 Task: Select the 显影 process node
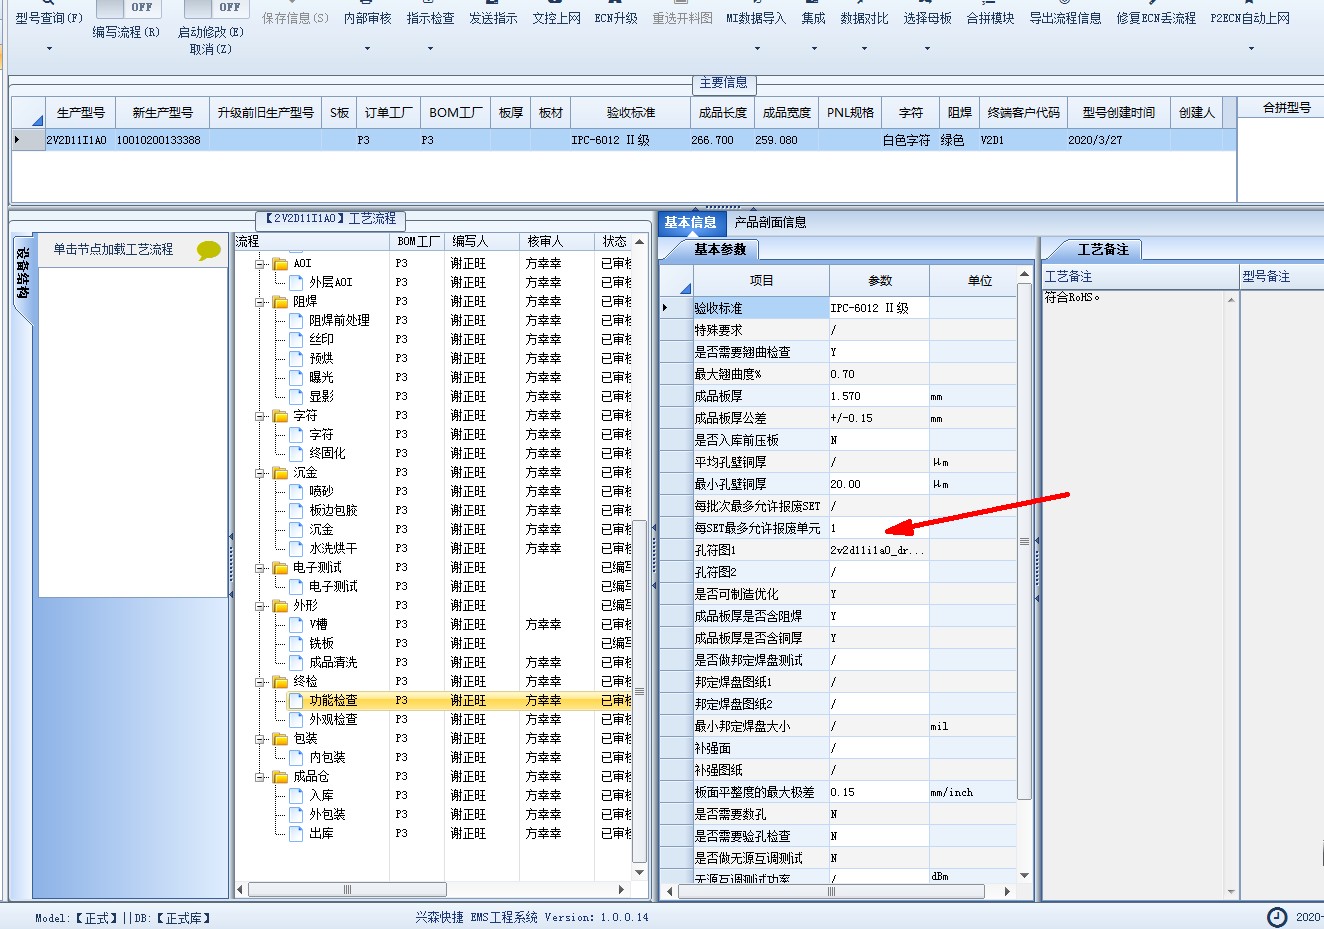pyautogui.click(x=321, y=396)
